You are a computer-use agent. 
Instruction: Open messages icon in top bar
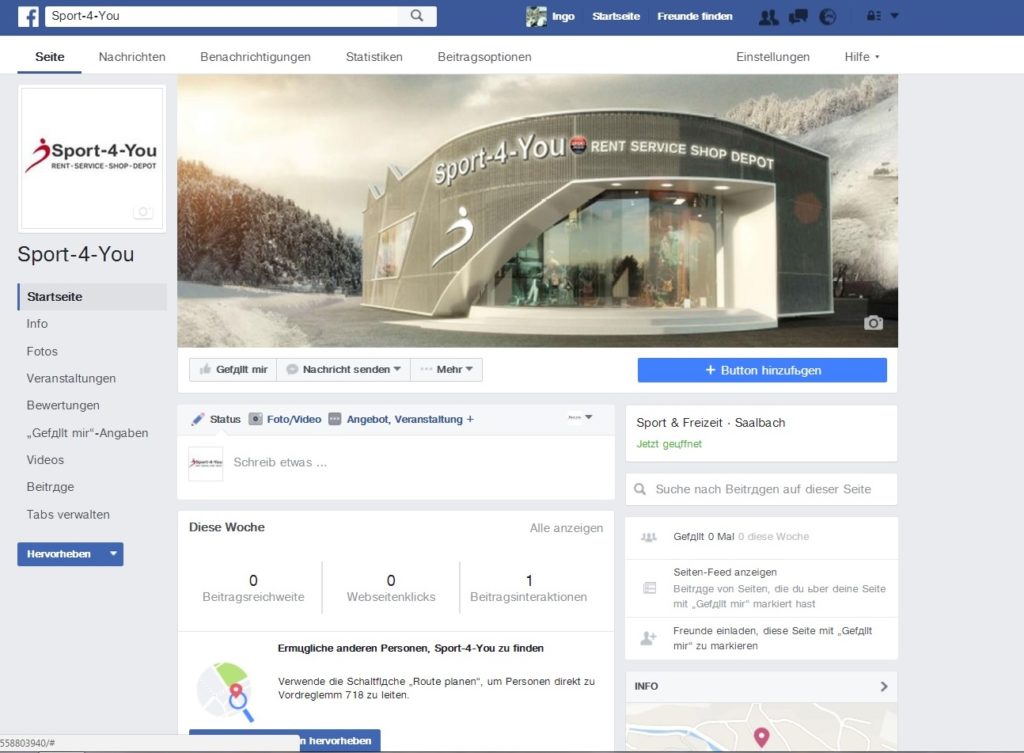[x=798, y=16]
